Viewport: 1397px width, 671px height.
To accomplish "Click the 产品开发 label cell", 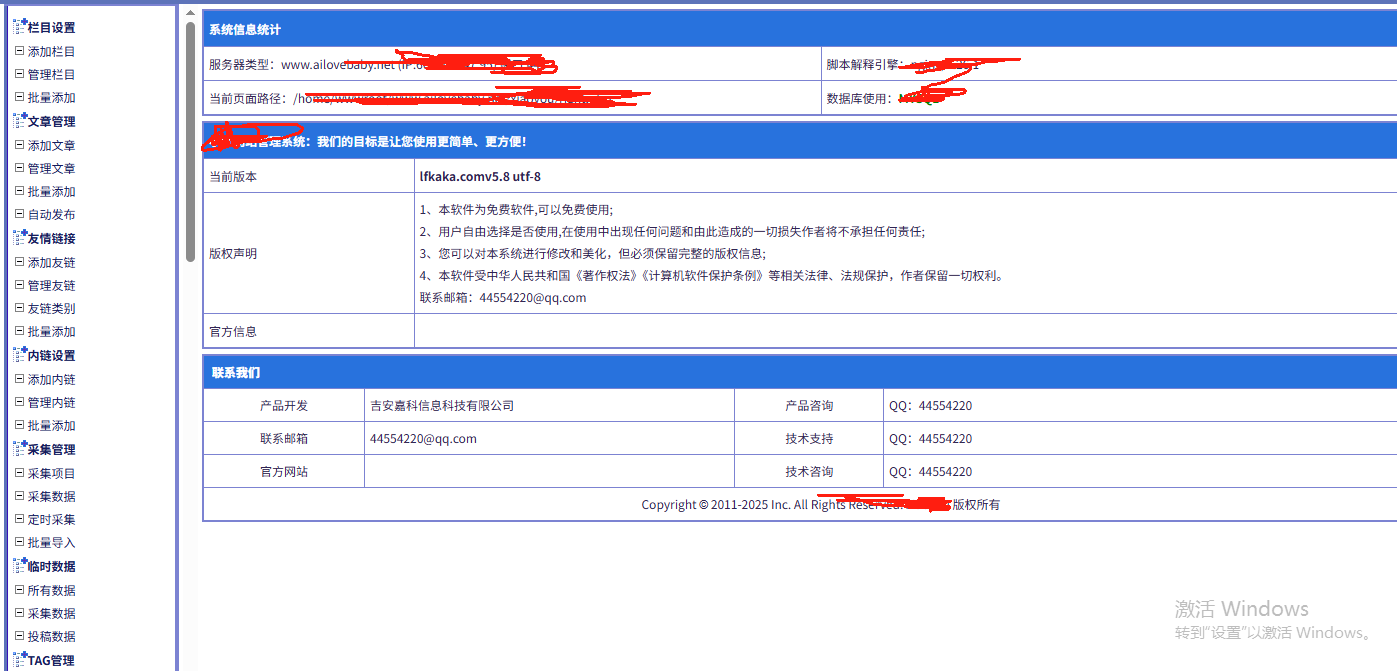I will click(284, 406).
